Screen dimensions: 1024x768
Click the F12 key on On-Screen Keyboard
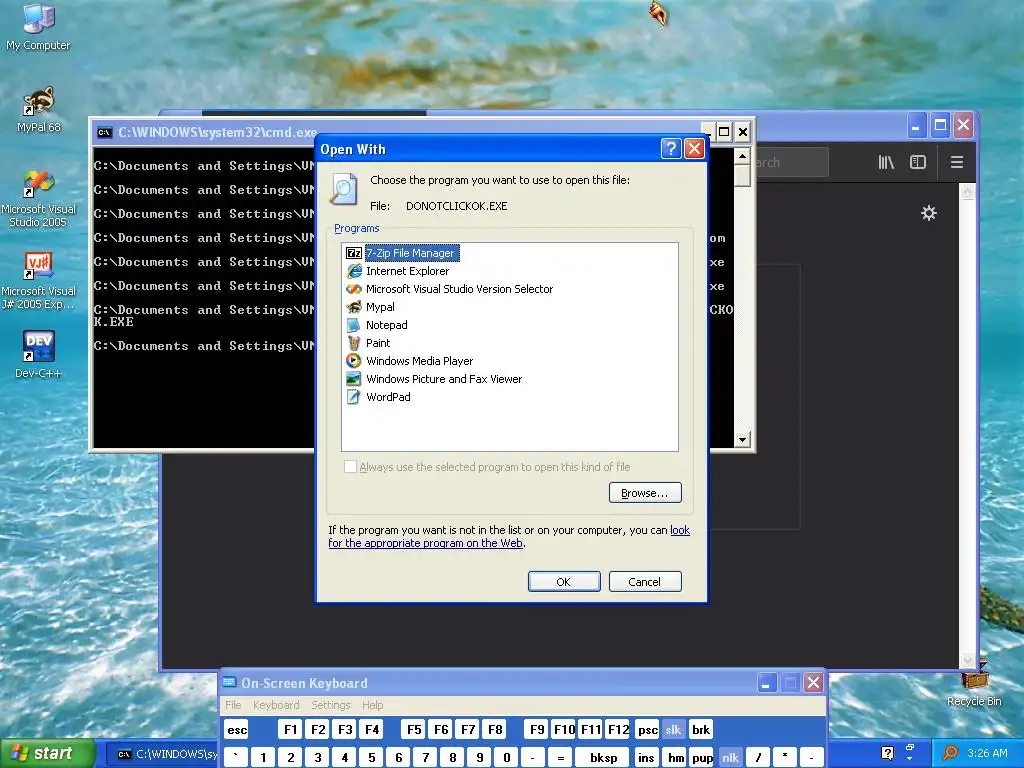point(618,729)
